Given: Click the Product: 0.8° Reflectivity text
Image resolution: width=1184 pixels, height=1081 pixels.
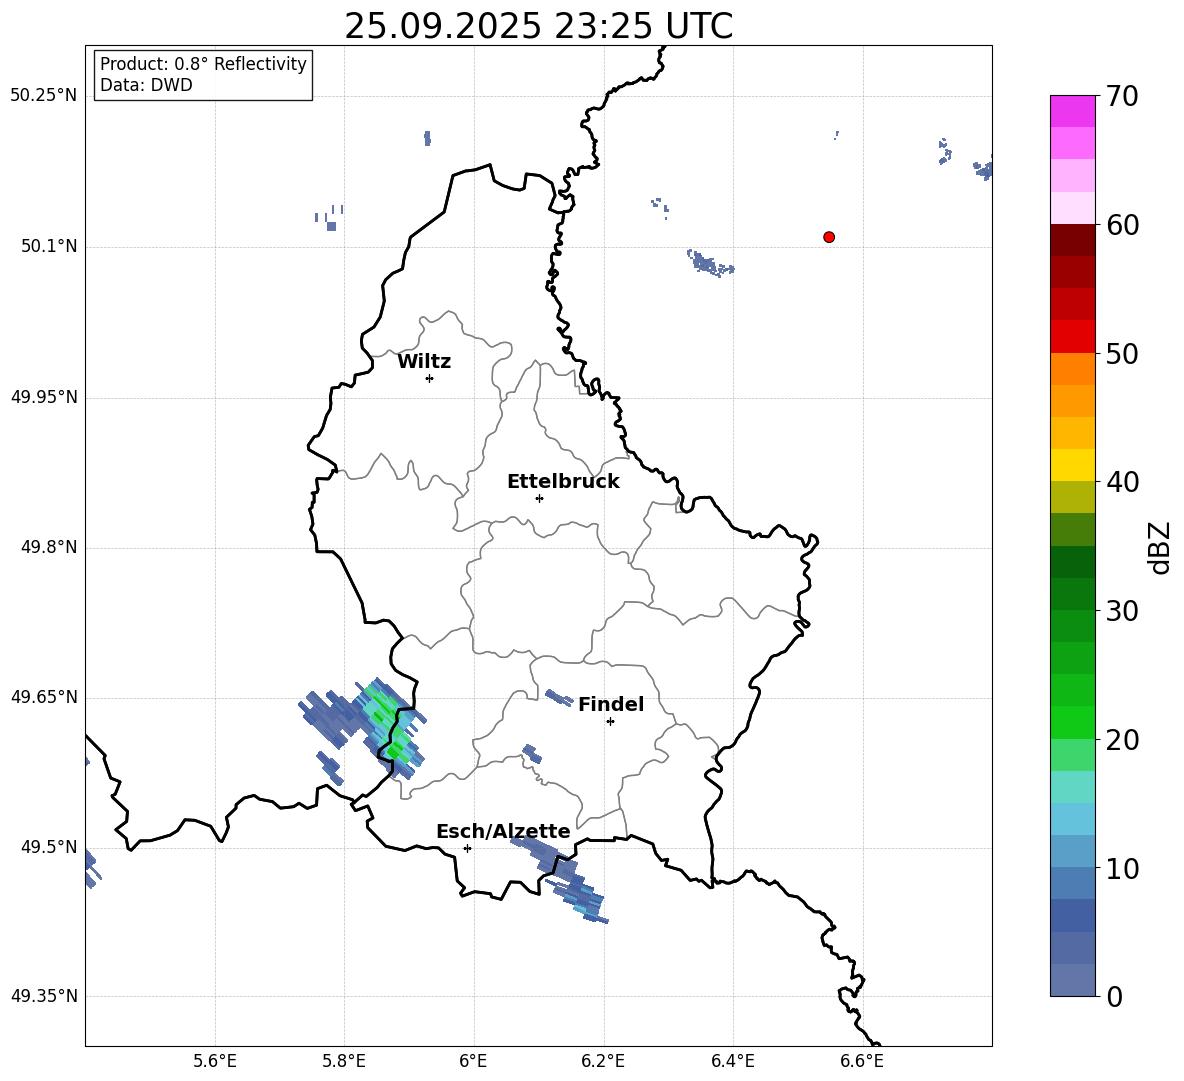Looking at the screenshot, I should pos(203,64).
